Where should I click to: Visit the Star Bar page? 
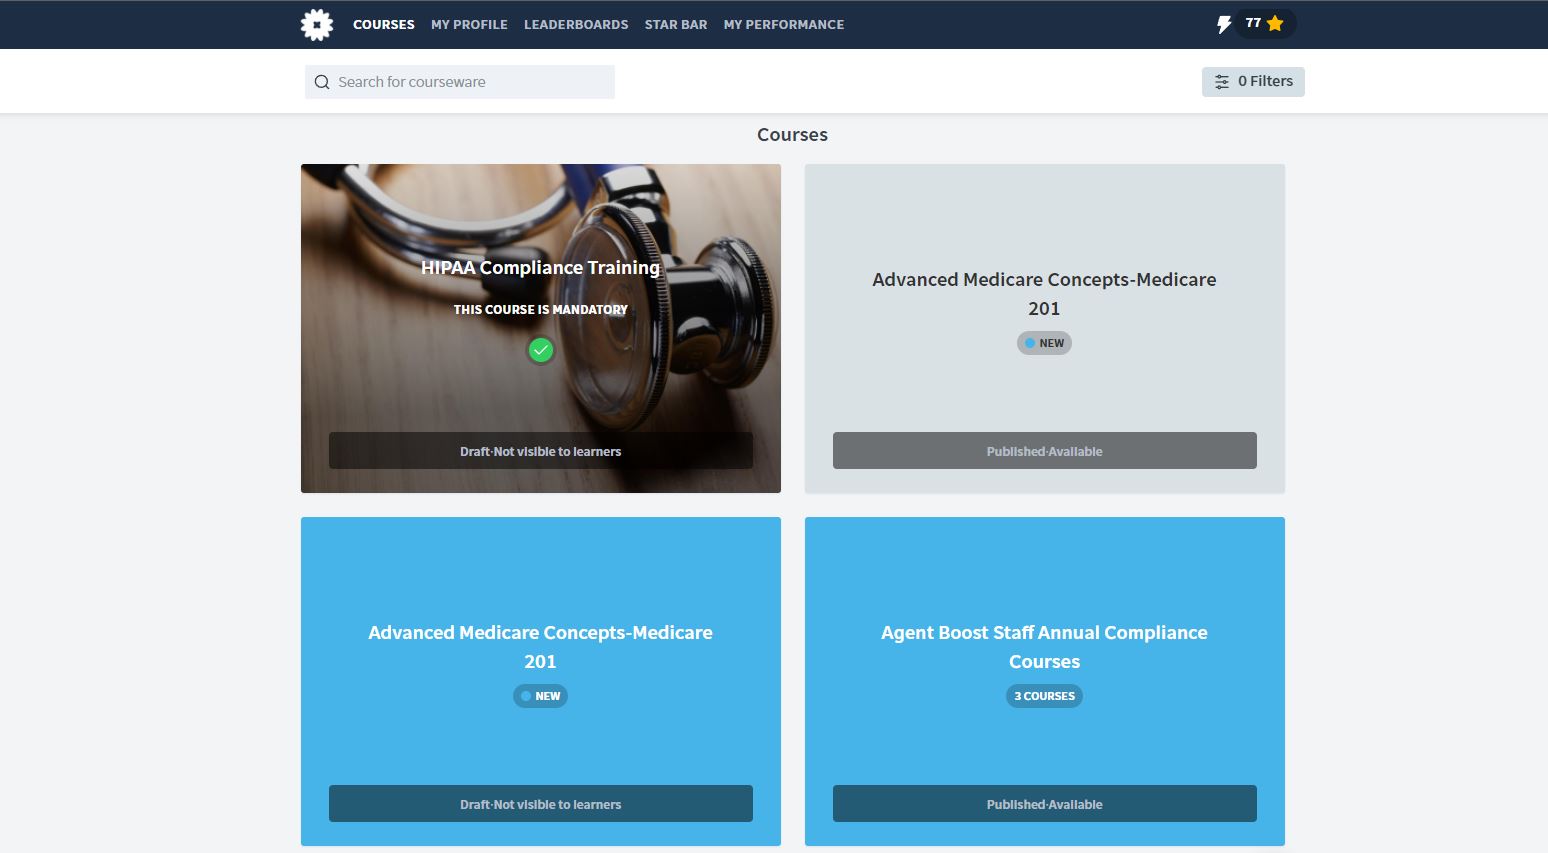tap(676, 24)
